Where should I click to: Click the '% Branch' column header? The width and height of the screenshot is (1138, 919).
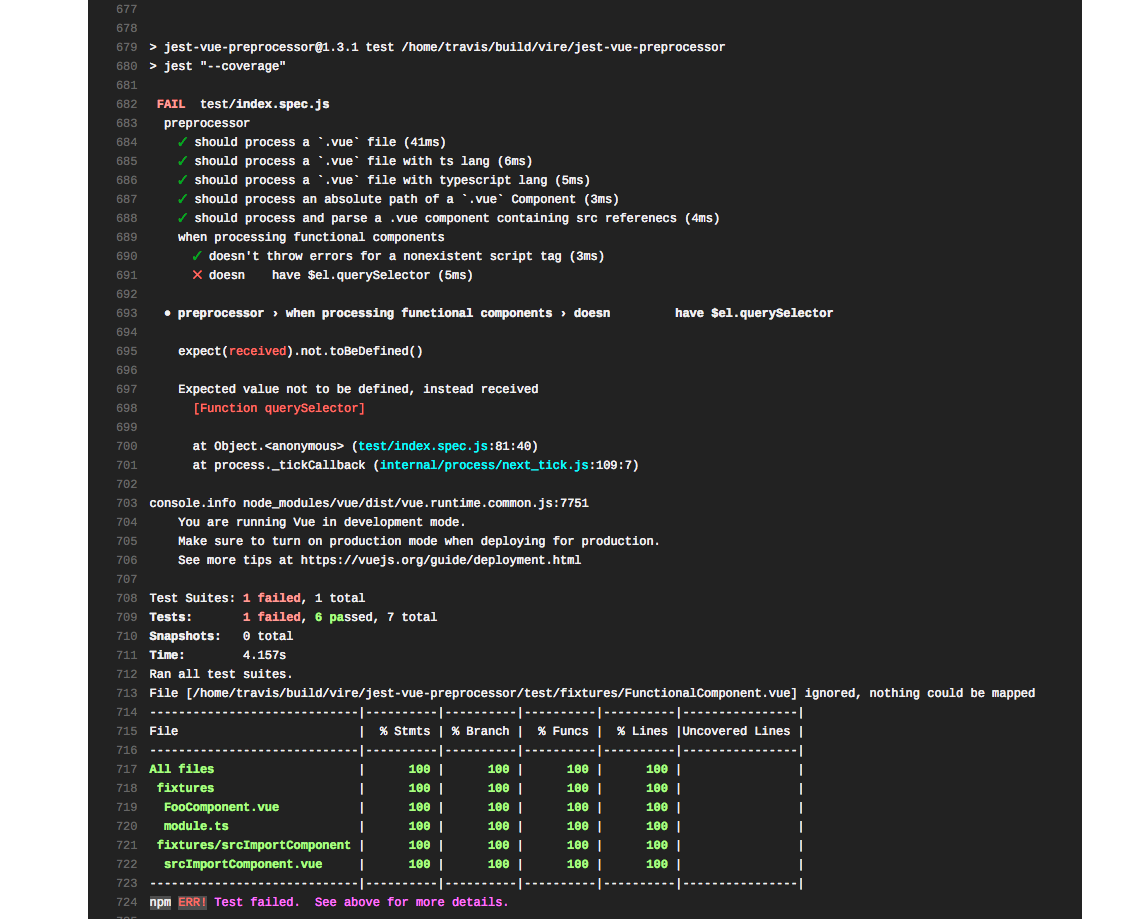tap(480, 731)
